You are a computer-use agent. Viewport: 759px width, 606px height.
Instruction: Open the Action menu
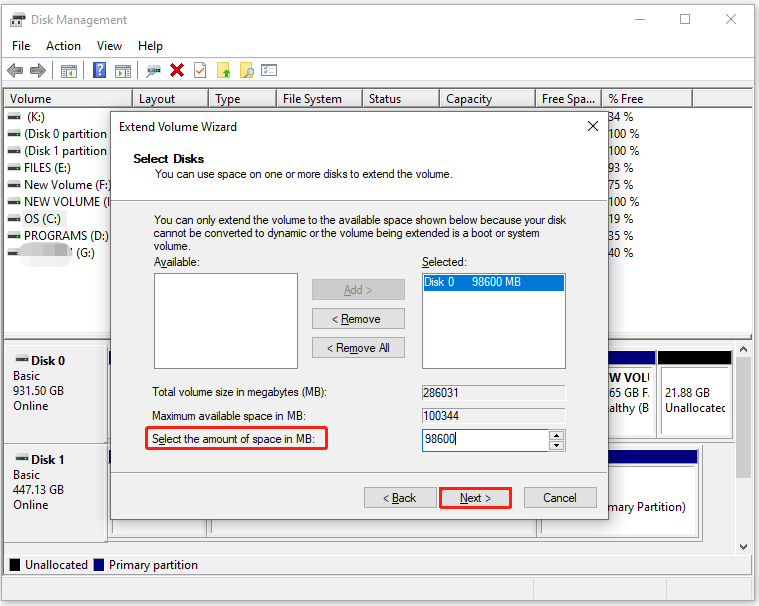coord(63,46)
